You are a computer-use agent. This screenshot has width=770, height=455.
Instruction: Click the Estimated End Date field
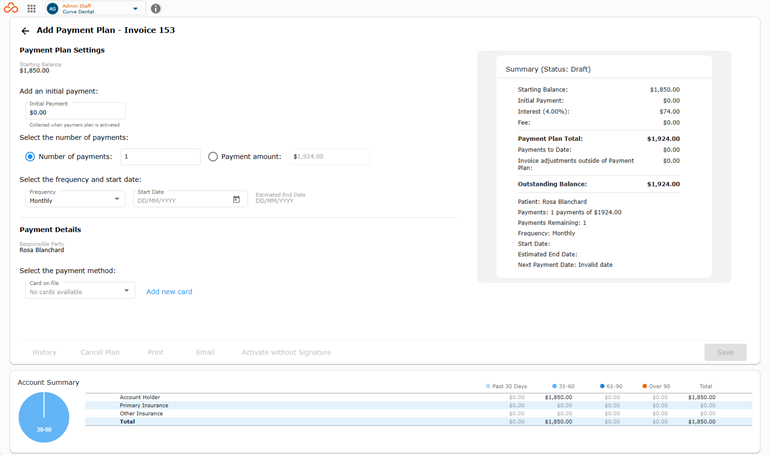click(280, 198)
